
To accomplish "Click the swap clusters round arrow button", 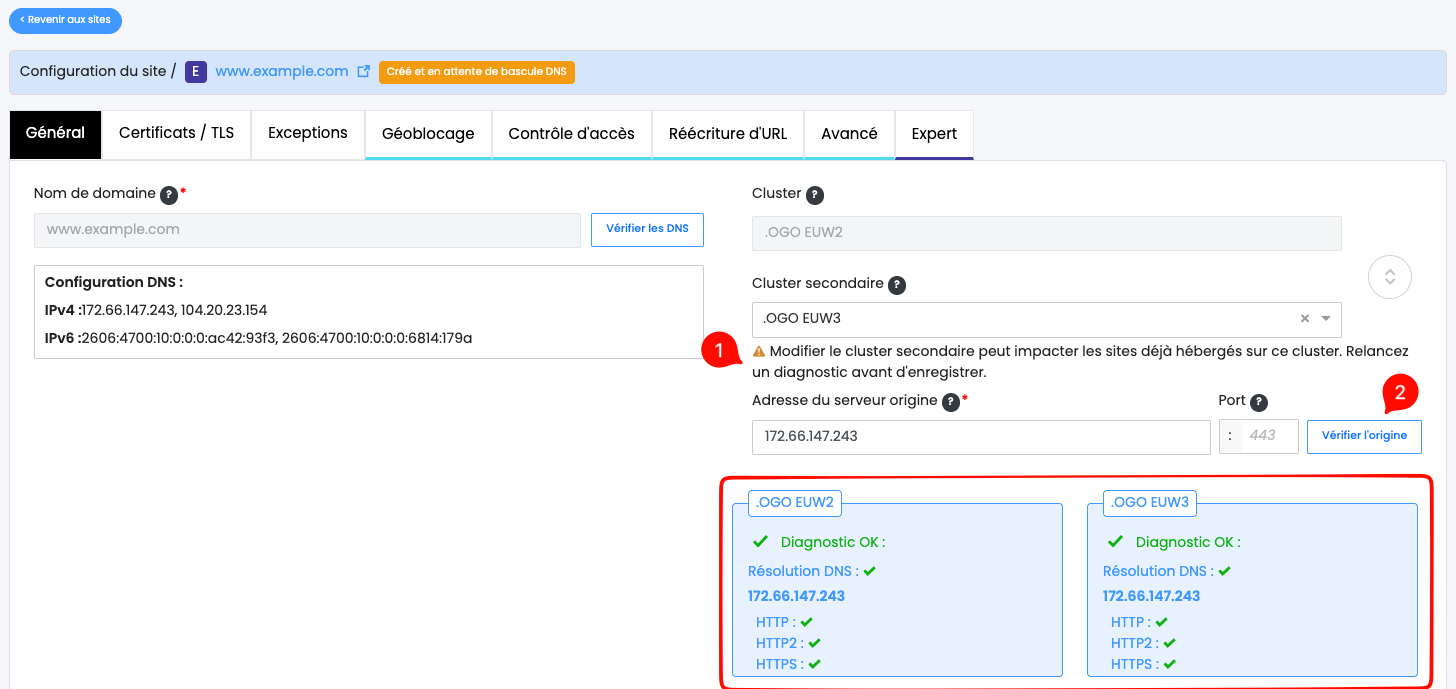I will (1389, 277).
